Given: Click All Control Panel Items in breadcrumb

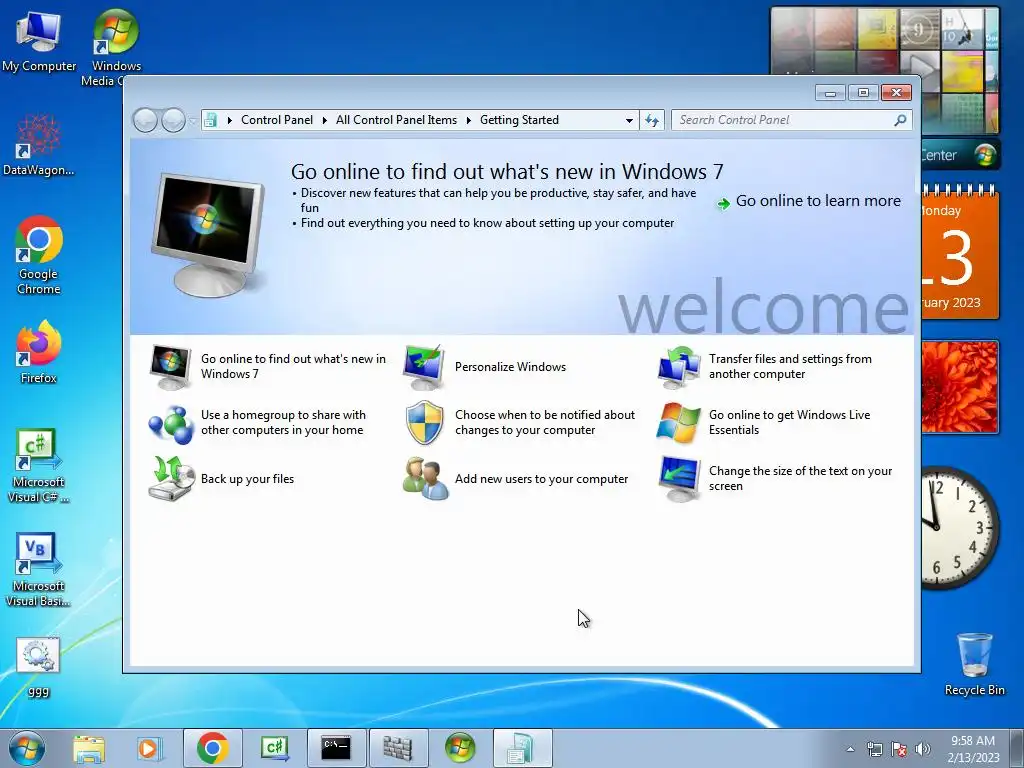Looking at the screenshot, I should point(396,120).
